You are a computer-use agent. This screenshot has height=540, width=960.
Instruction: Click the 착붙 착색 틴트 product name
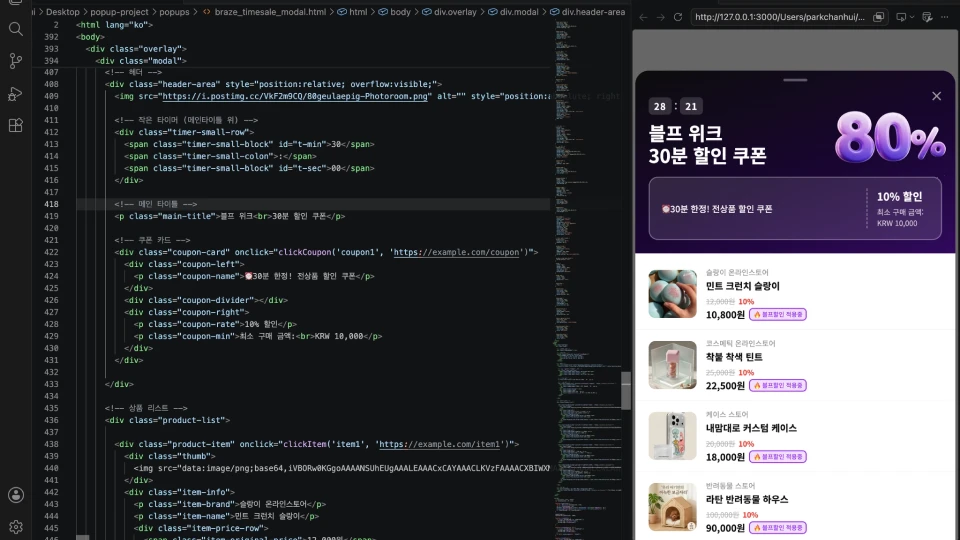734,357
